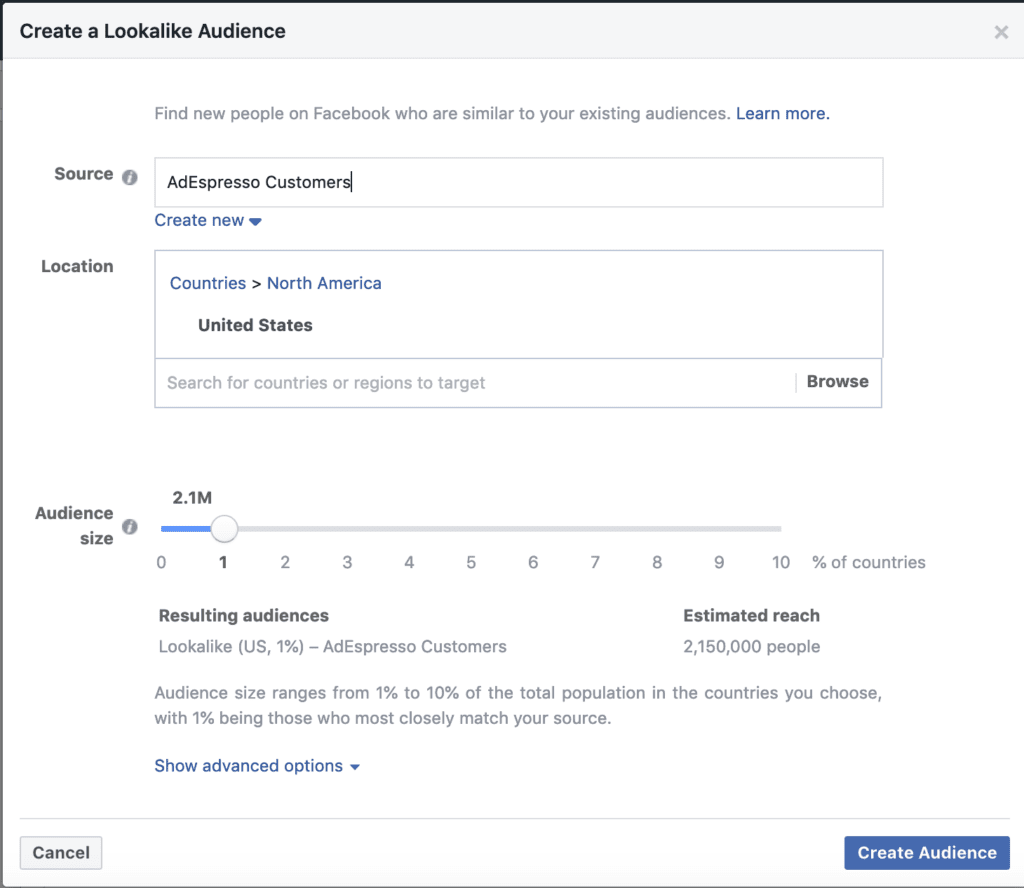1024x888 pixels.
Task: Select the 5 percent mark on the scale
Action: 471,562
